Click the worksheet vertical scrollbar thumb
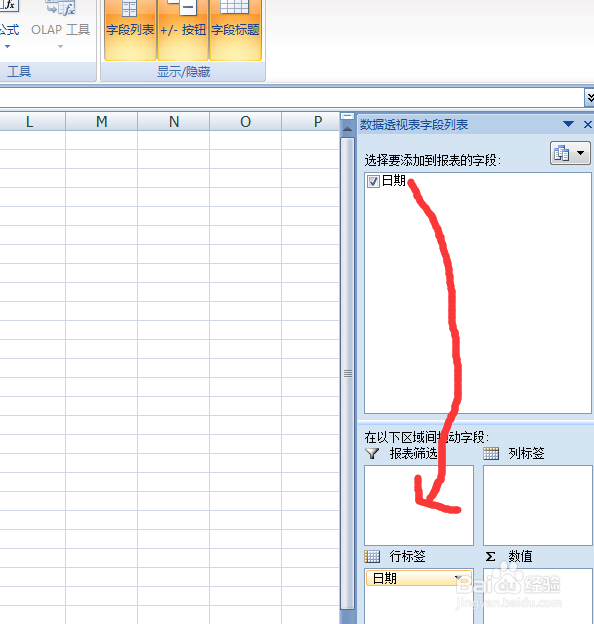 pos(348,373)
